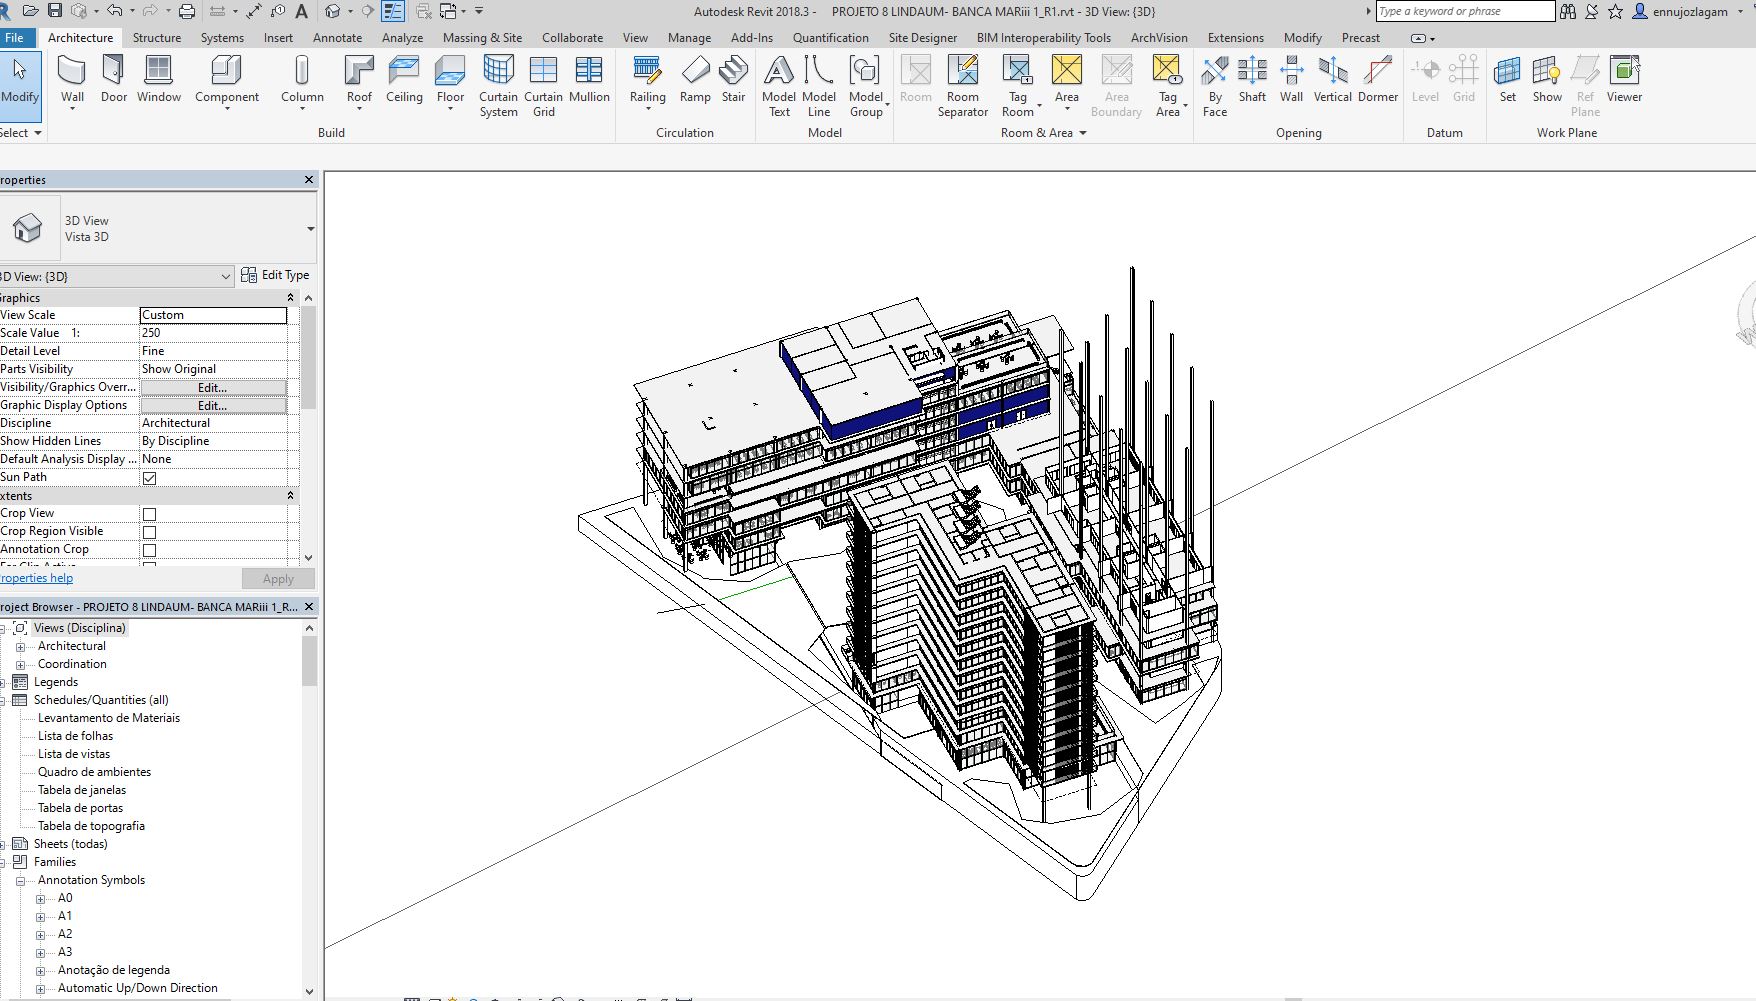1756x1001 pixels.
Task: Expand the Architectural views tree node
Action: pyautogui.click(x=22, y=646)
